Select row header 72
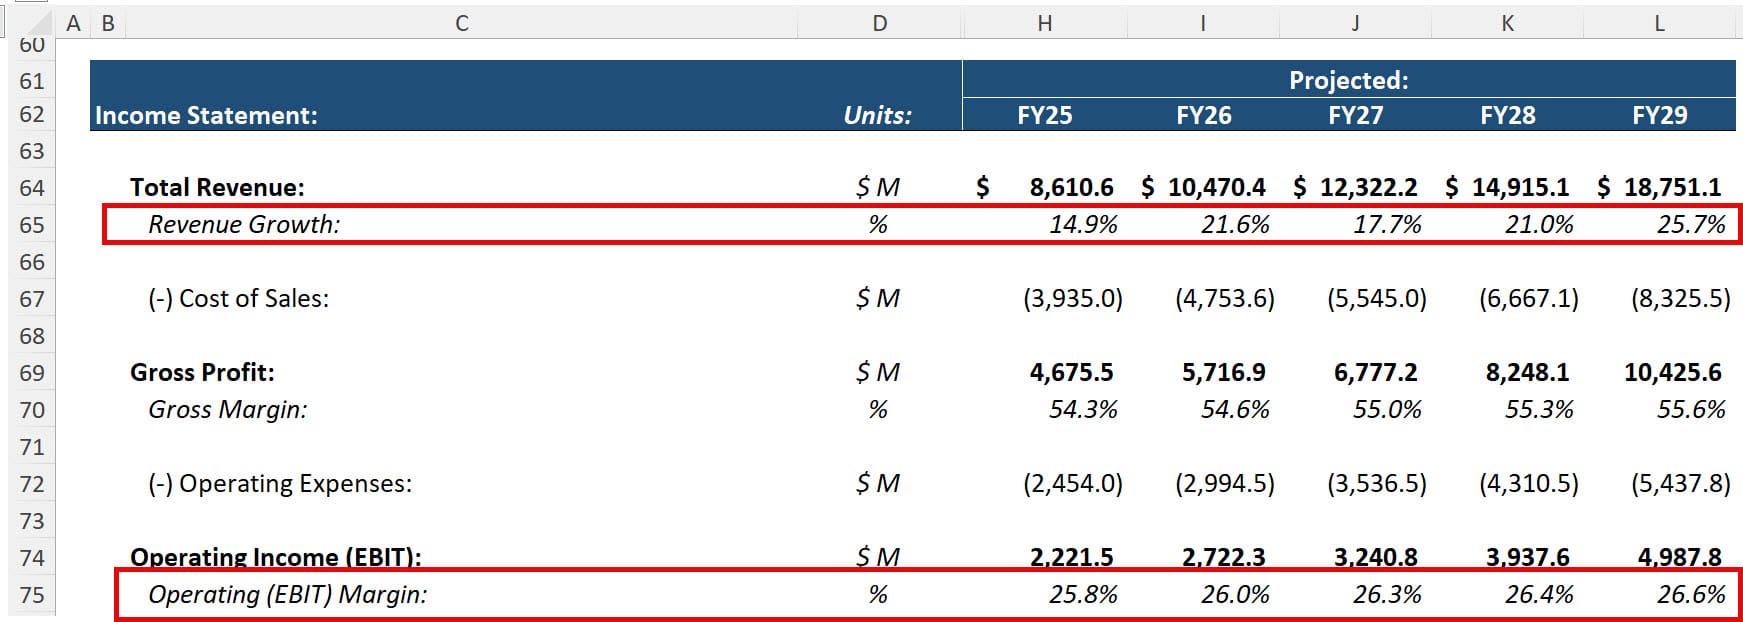The image size is (1743, 622). (x=32, y=483)
